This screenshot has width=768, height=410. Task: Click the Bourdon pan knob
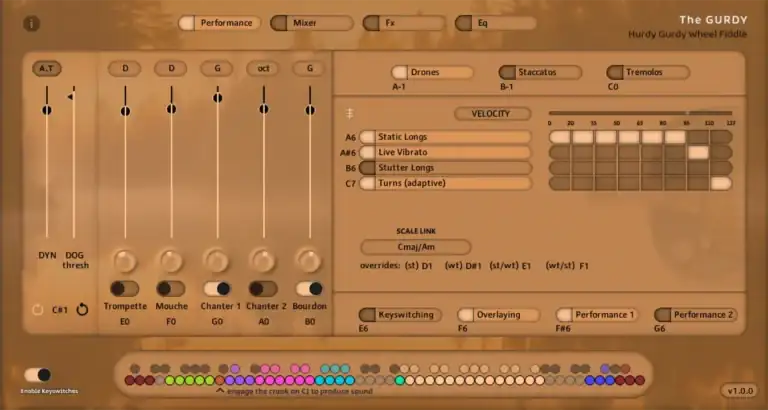click(310, 261)
